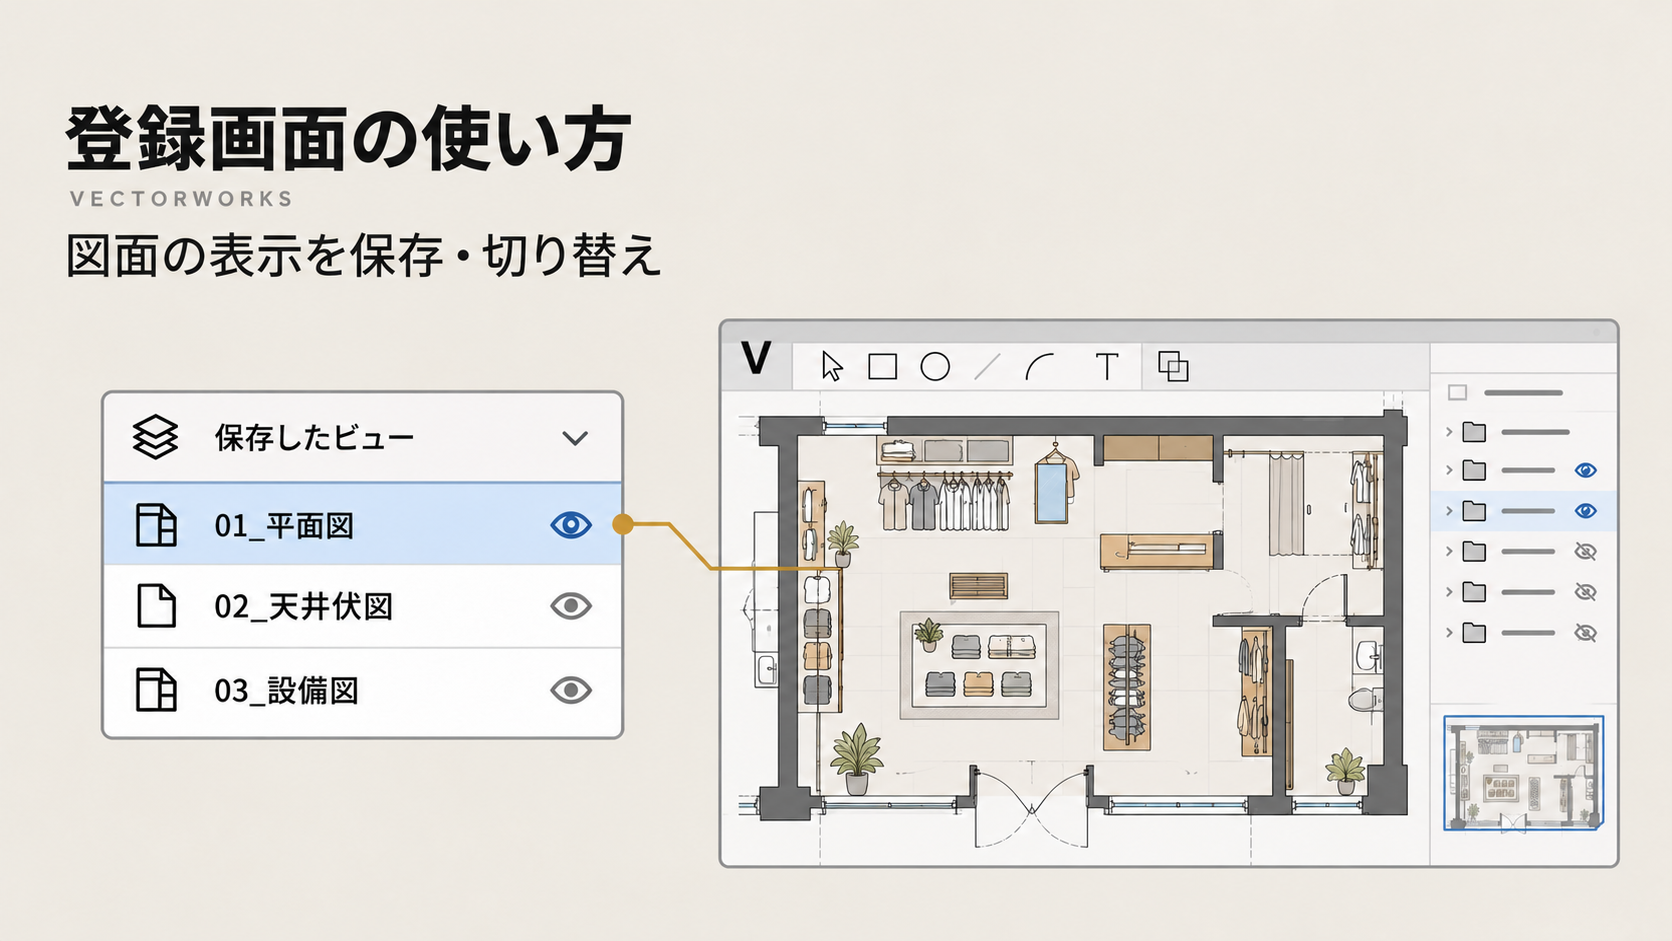Select the 01_平面図 saved view

[363, 524]
